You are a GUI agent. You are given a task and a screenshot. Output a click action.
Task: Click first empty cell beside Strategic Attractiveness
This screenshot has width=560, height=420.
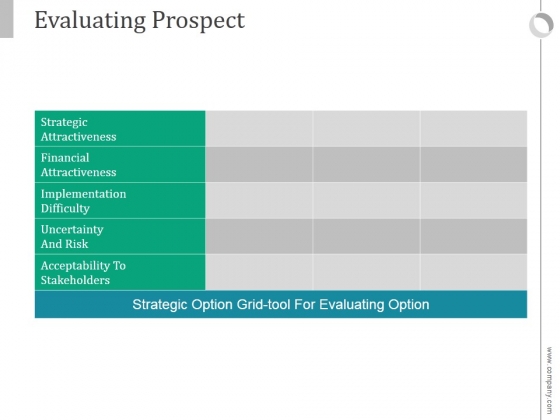(259, 129)
